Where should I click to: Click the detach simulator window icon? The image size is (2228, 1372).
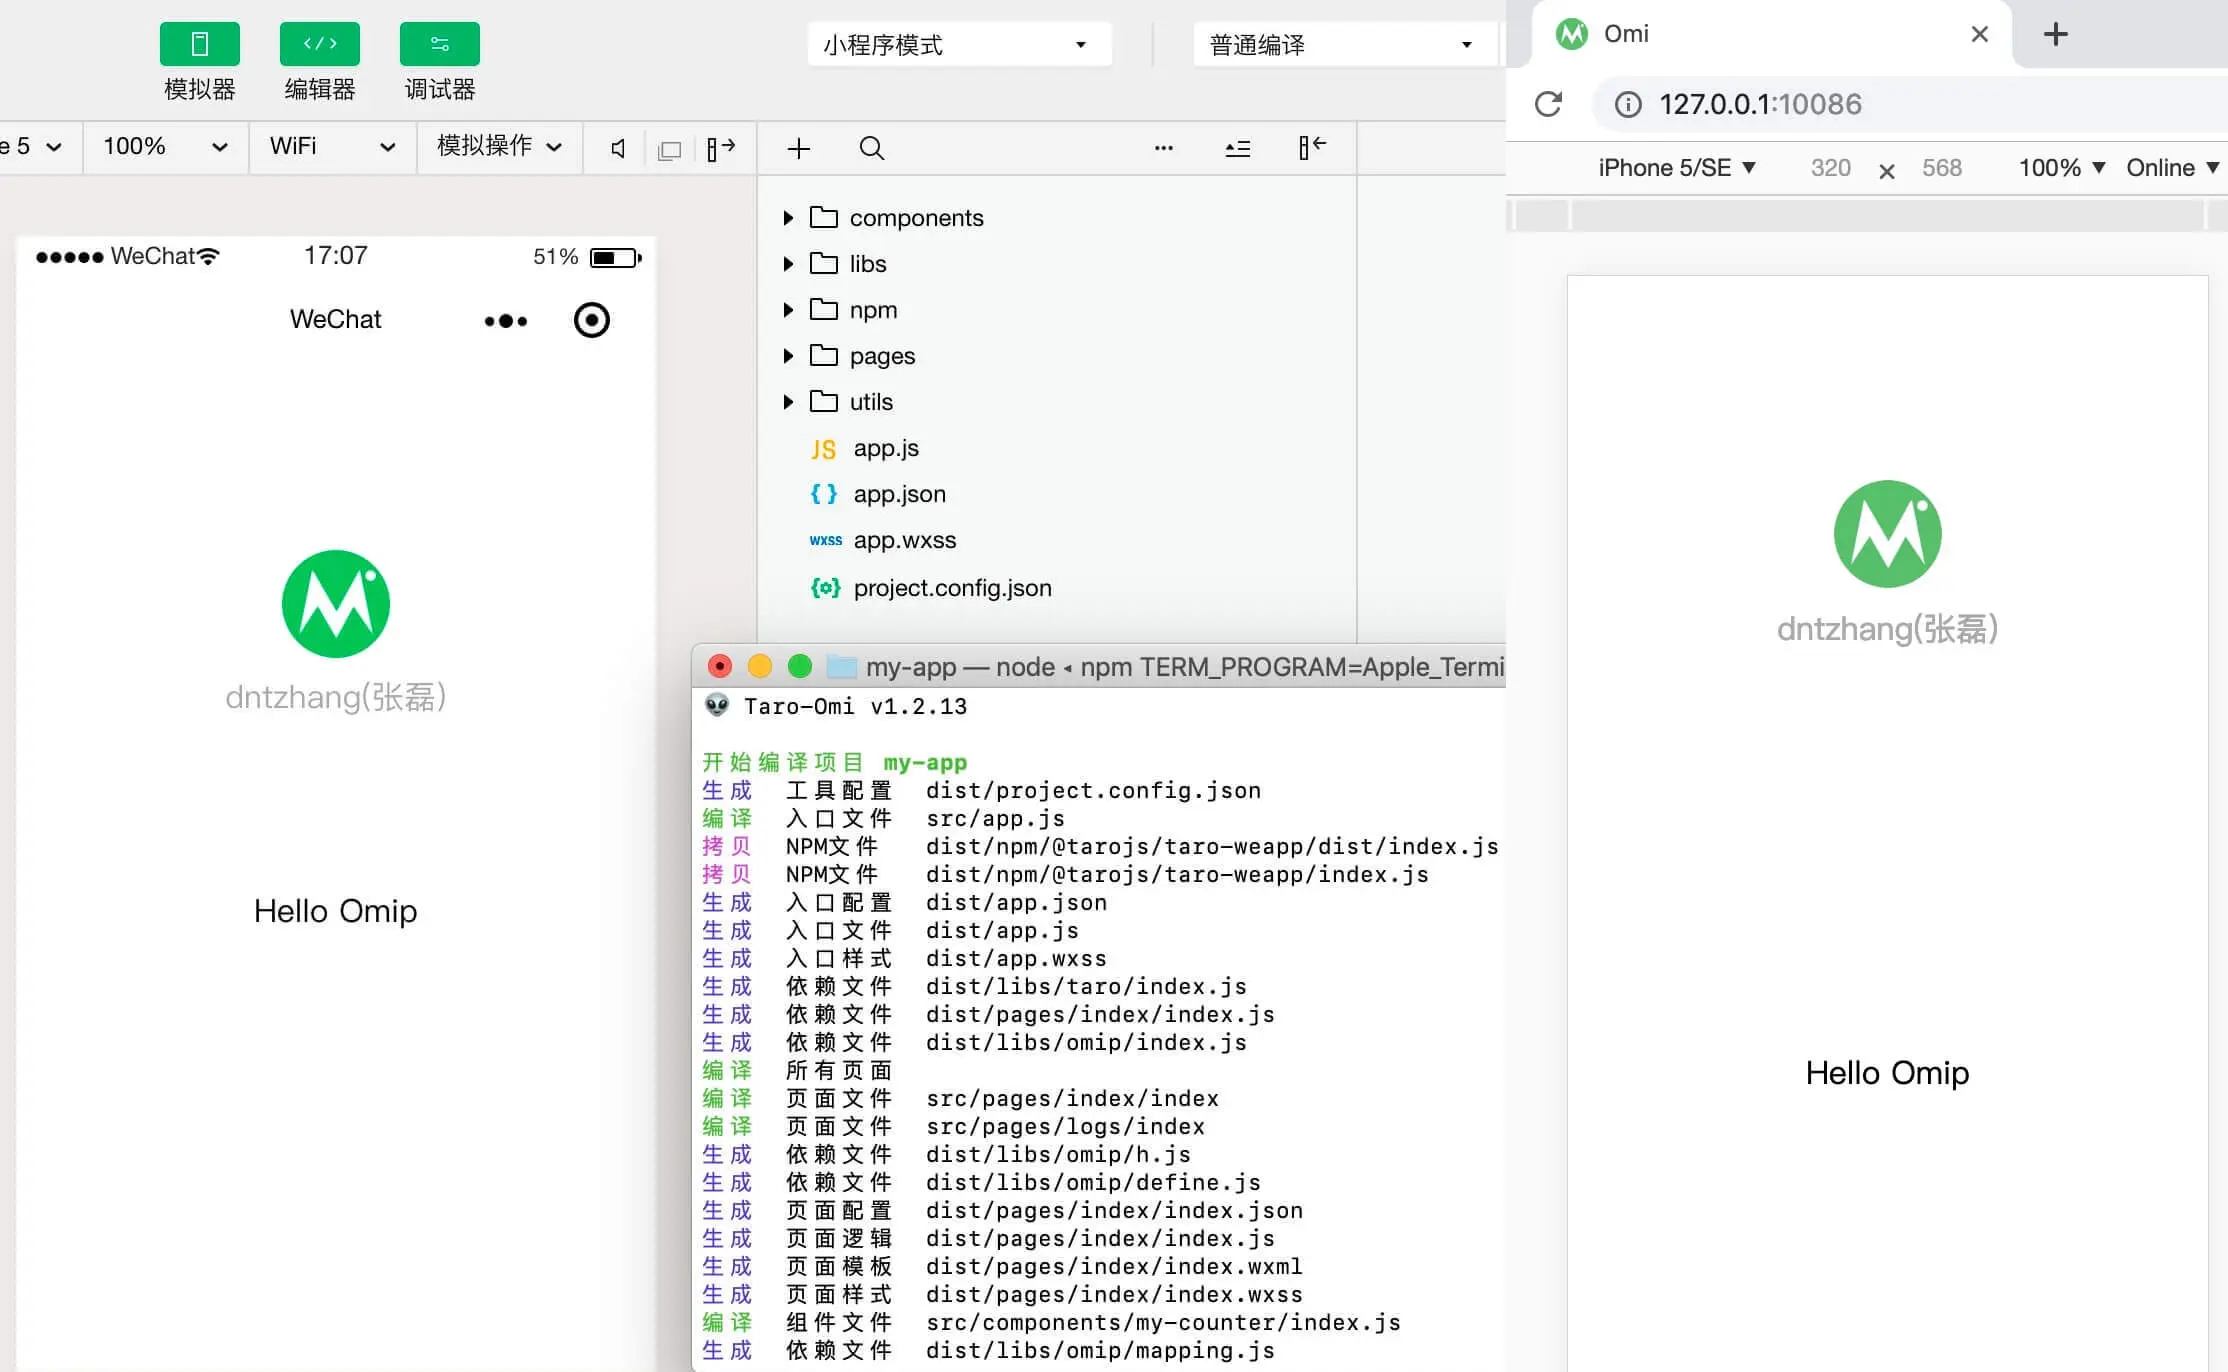(x=670, y=150)
